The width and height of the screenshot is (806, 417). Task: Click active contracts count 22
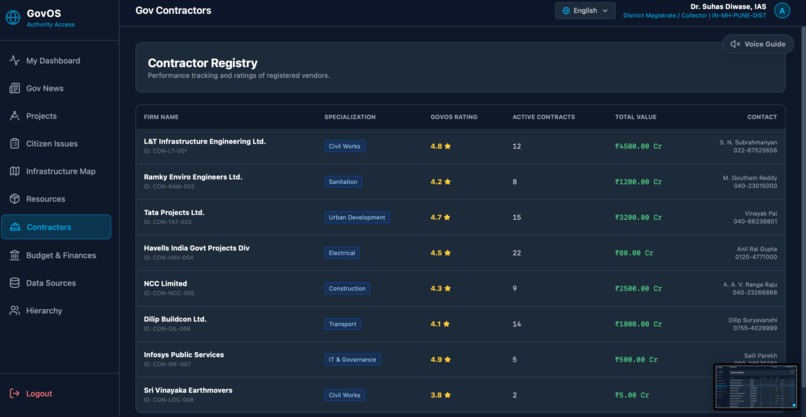[517, 253]
